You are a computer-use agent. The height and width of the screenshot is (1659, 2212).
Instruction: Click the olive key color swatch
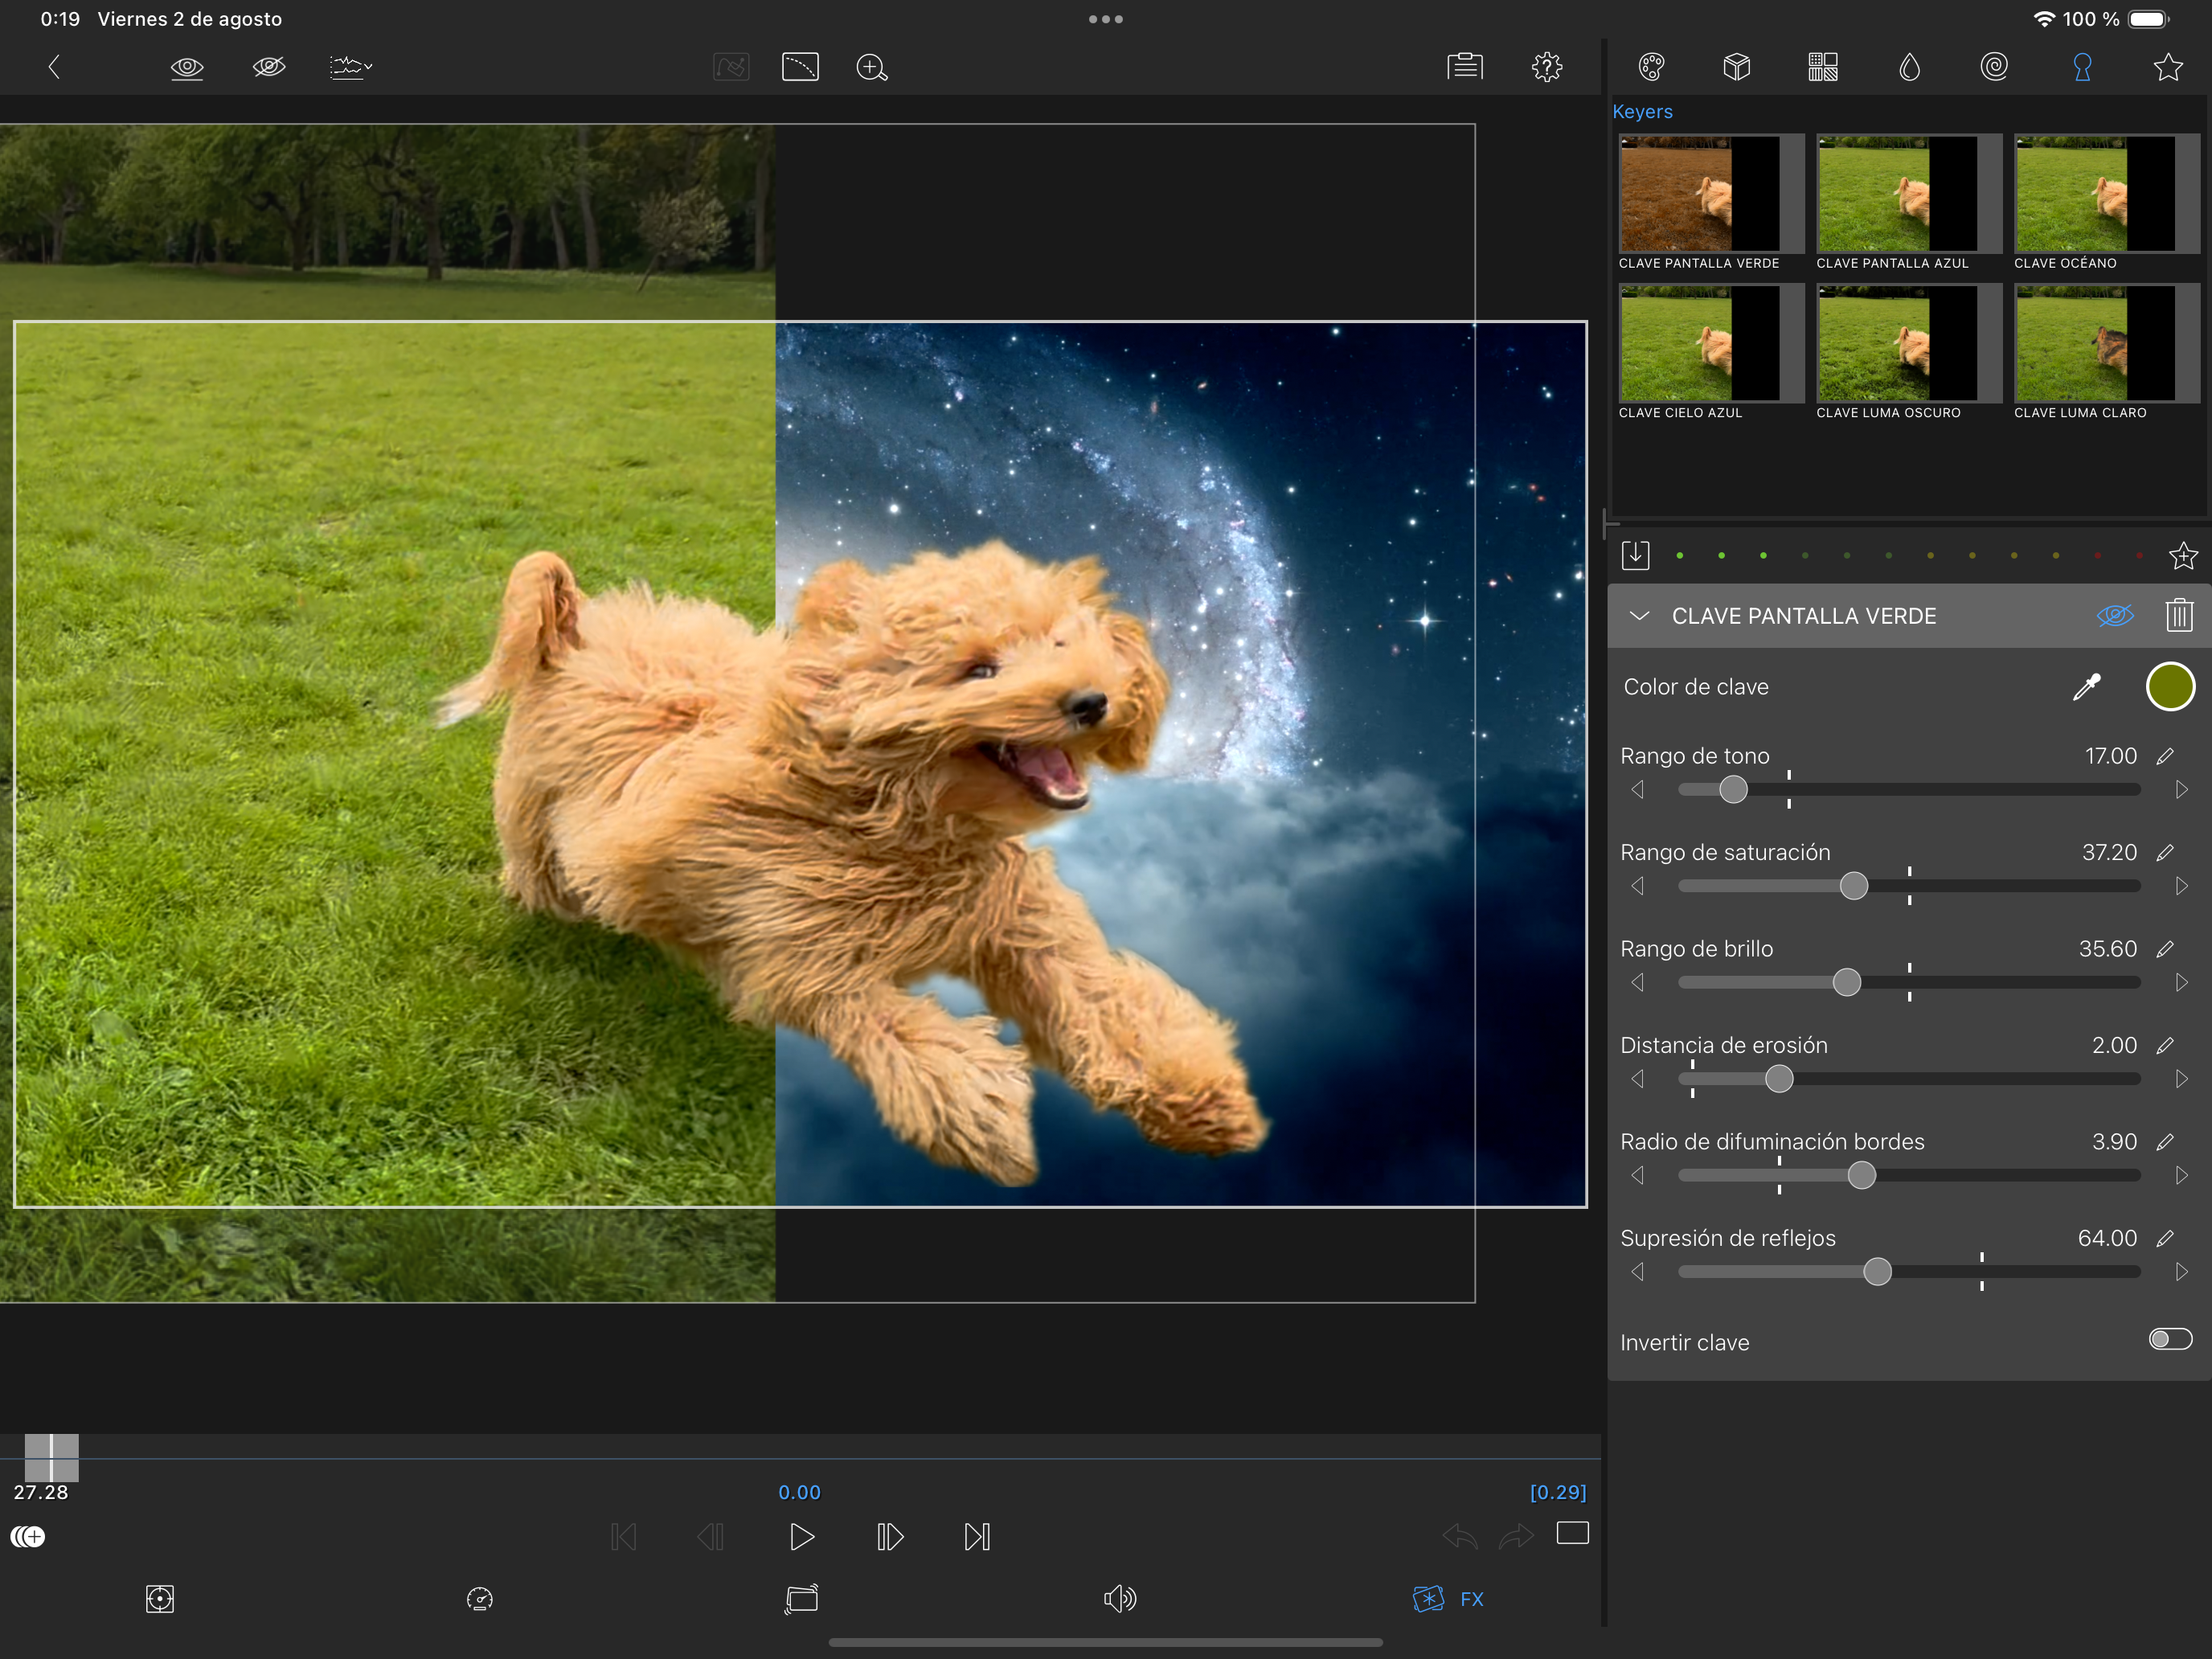2169,687
